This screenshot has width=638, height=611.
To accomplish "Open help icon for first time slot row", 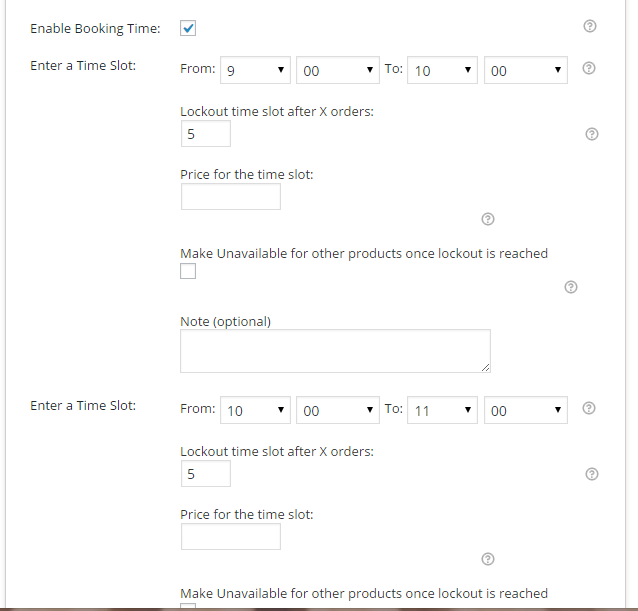I will point(589,68).
